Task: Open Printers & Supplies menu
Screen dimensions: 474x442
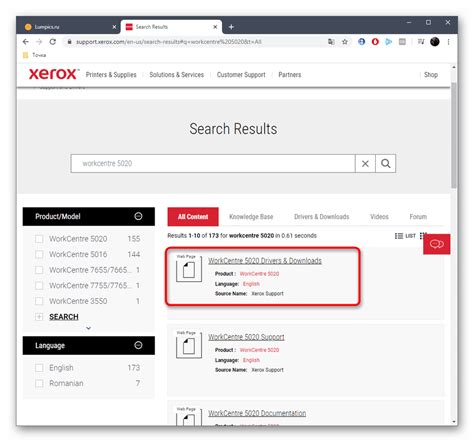Action: click(111, 75)
